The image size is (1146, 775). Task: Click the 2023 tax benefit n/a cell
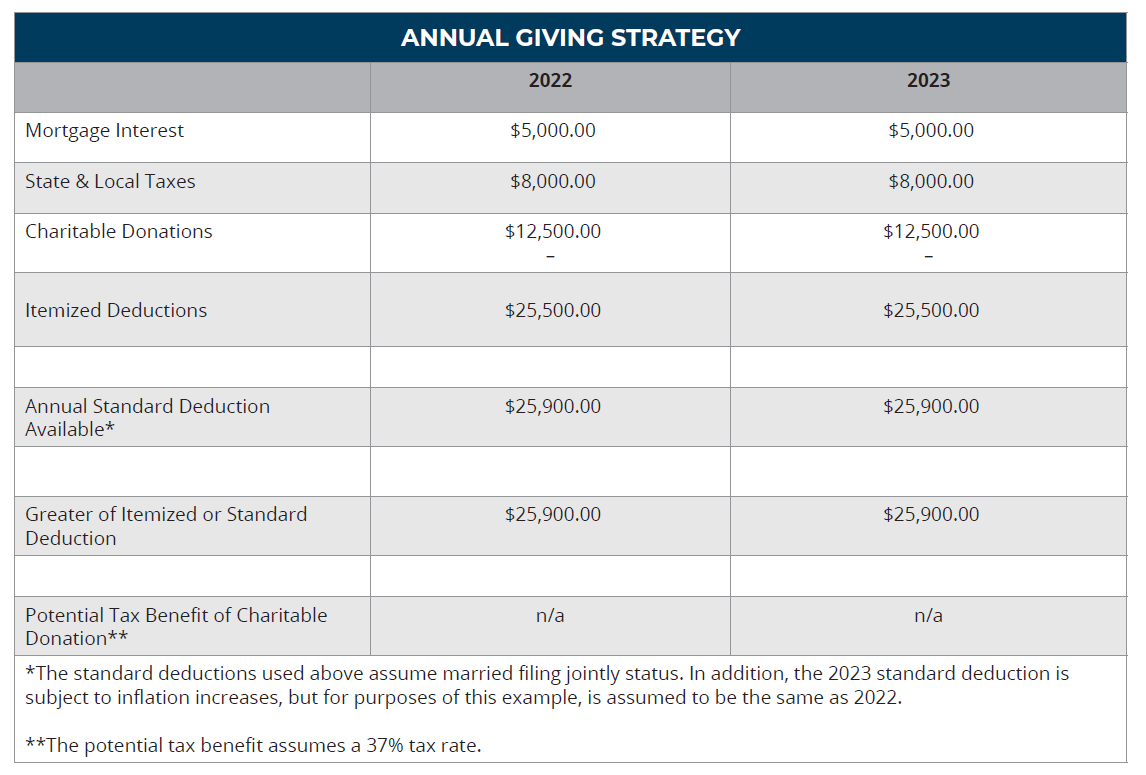click(x=928, y=616)
